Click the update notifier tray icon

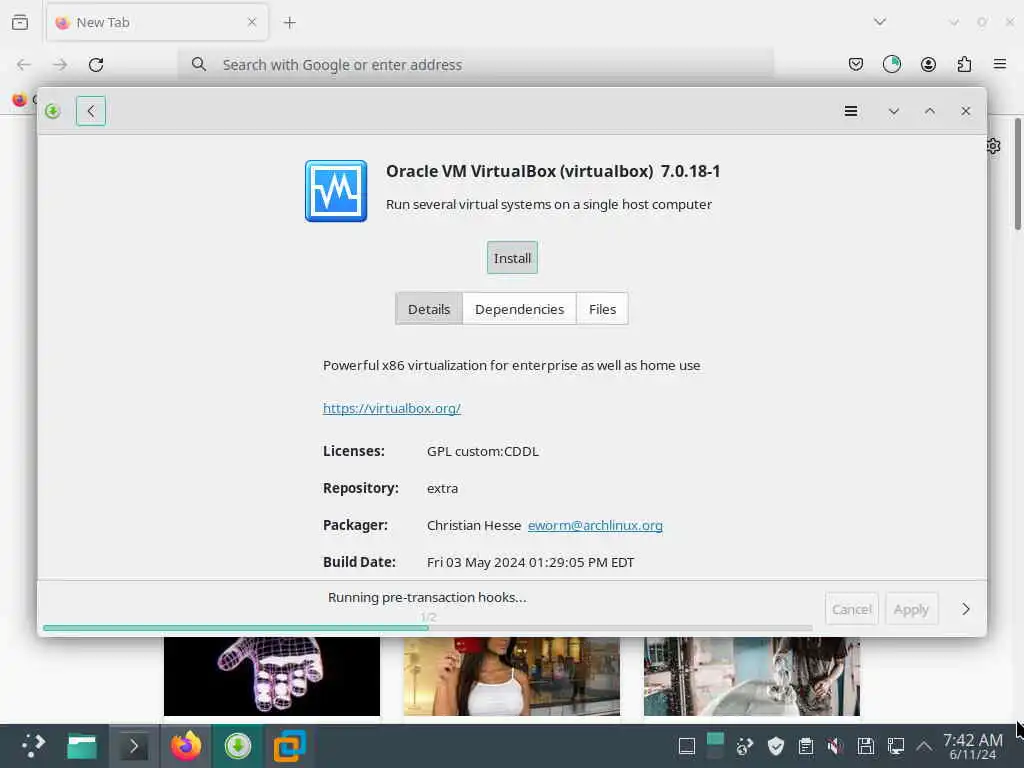point(745,746)
